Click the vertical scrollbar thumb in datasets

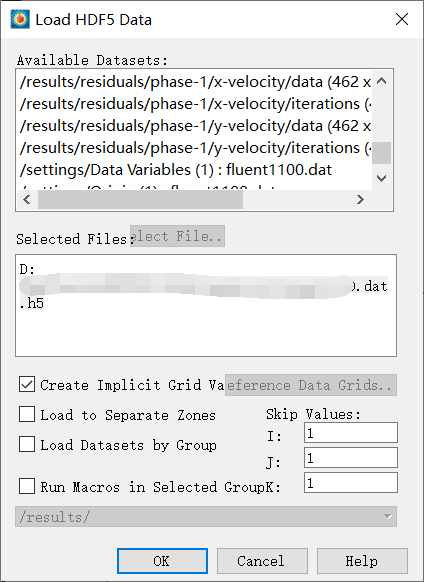click(x=382, y=153)
